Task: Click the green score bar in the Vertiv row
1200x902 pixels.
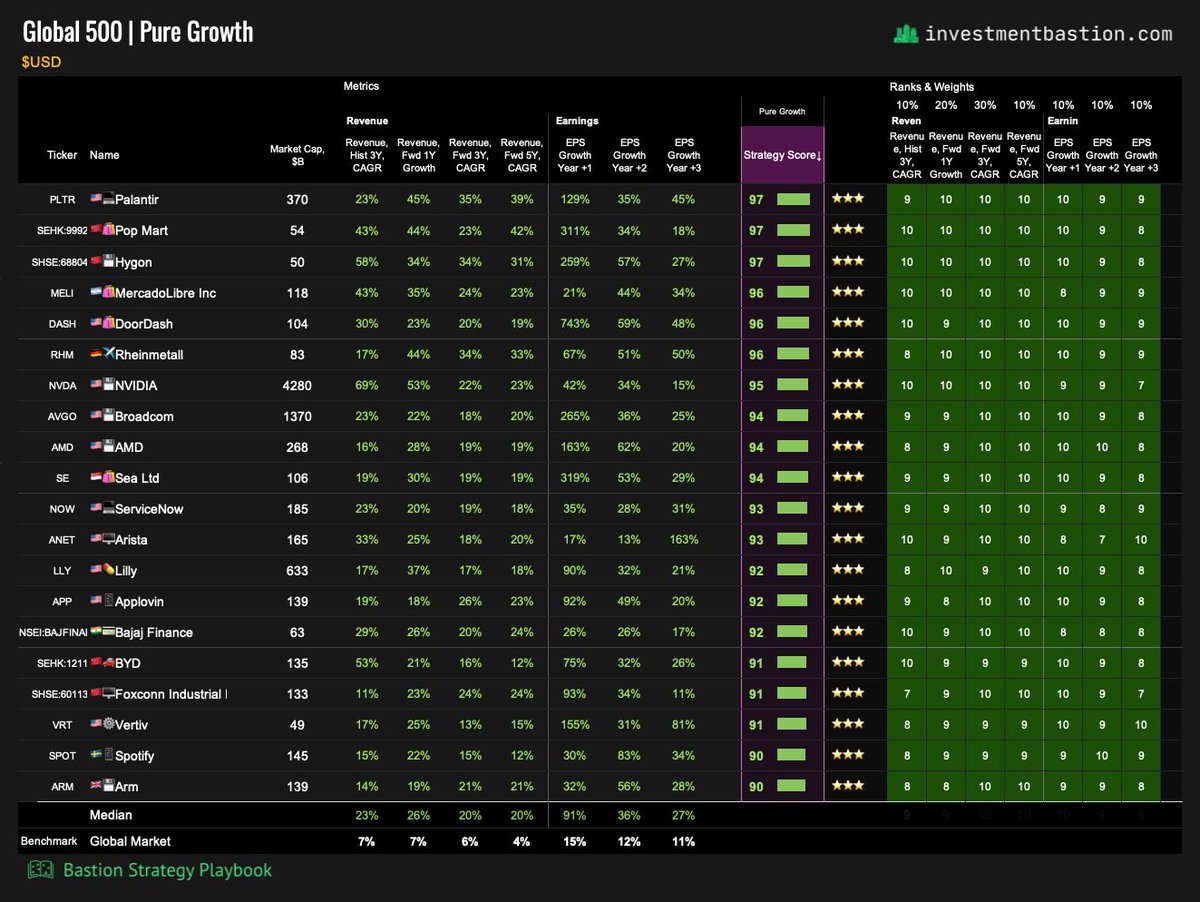Action: tap(791, 725)
